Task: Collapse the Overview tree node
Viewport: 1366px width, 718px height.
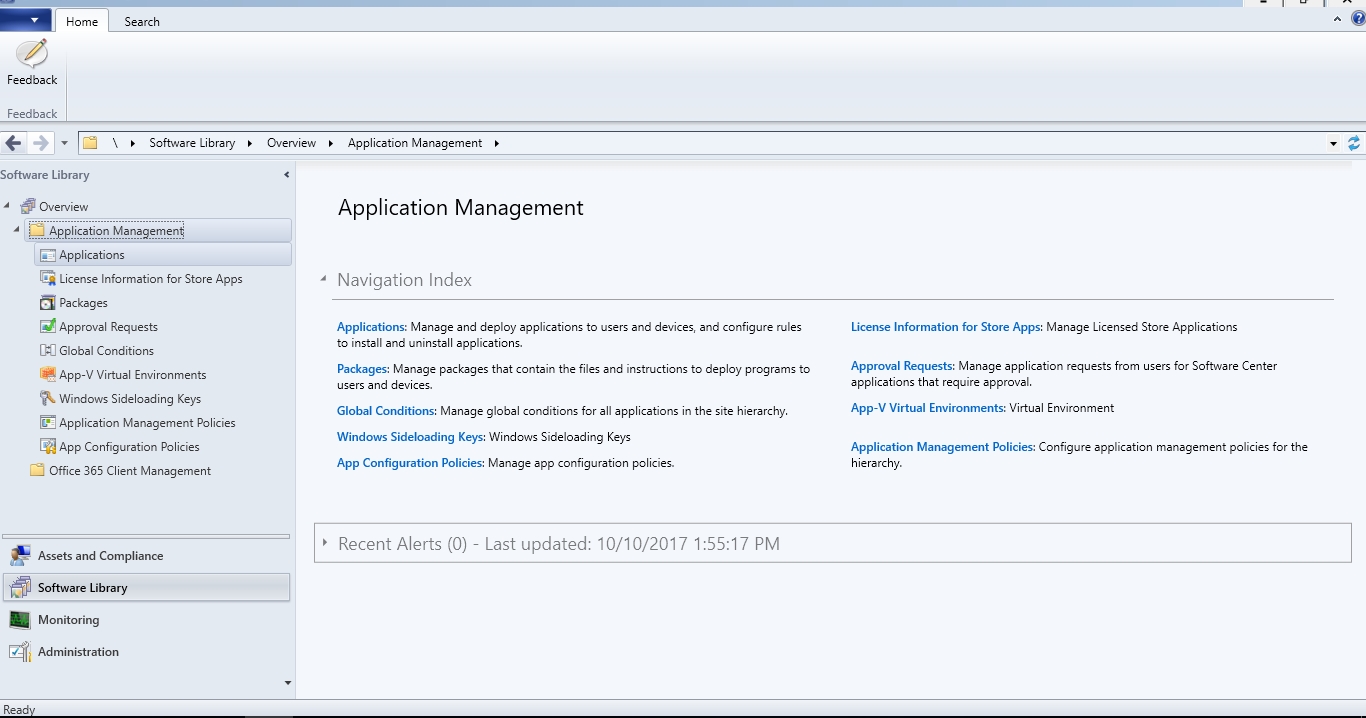Action: coord(7,206)
